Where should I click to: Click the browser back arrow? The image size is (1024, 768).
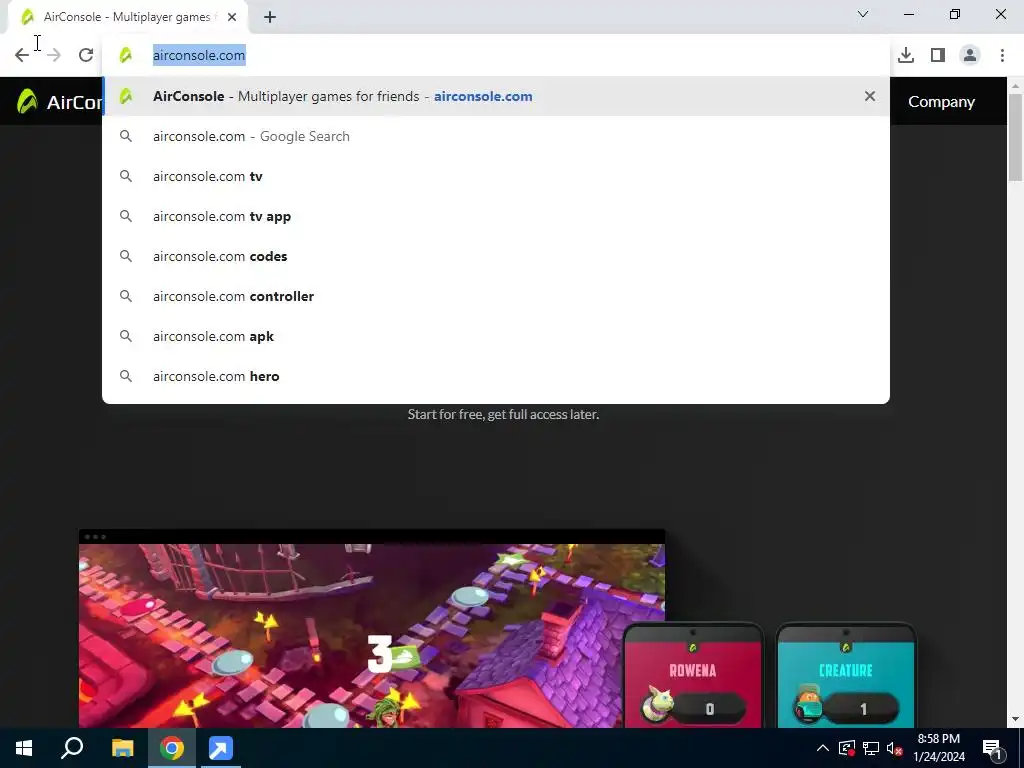(x=22, y=56)
